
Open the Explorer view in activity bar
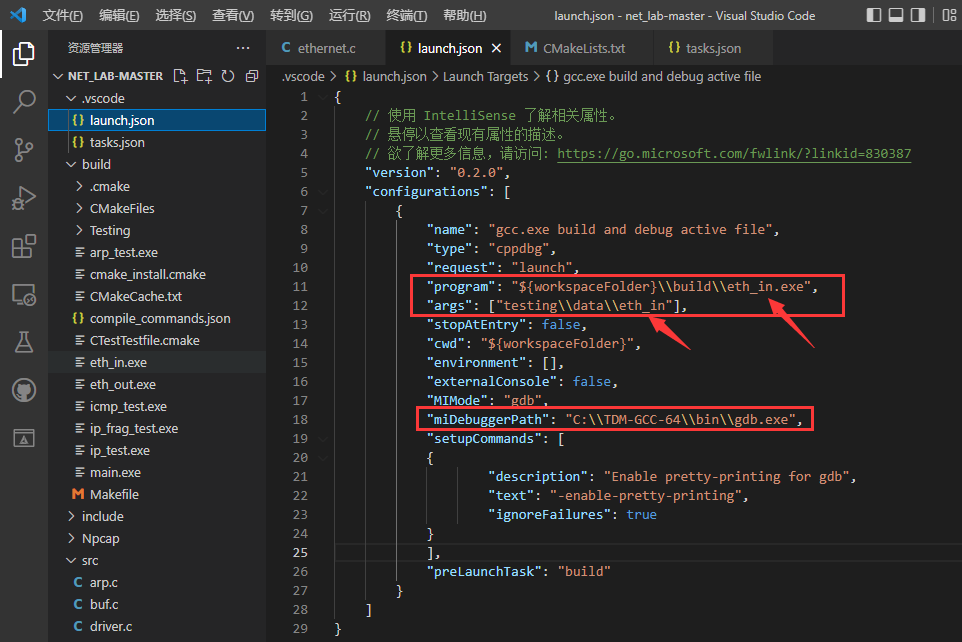(x=23, y=54)
